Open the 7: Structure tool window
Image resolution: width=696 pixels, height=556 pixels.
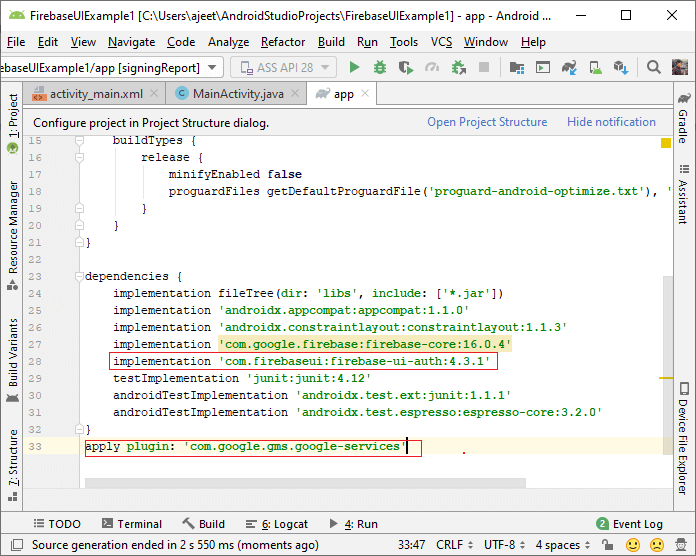click(x=13, y=464)
